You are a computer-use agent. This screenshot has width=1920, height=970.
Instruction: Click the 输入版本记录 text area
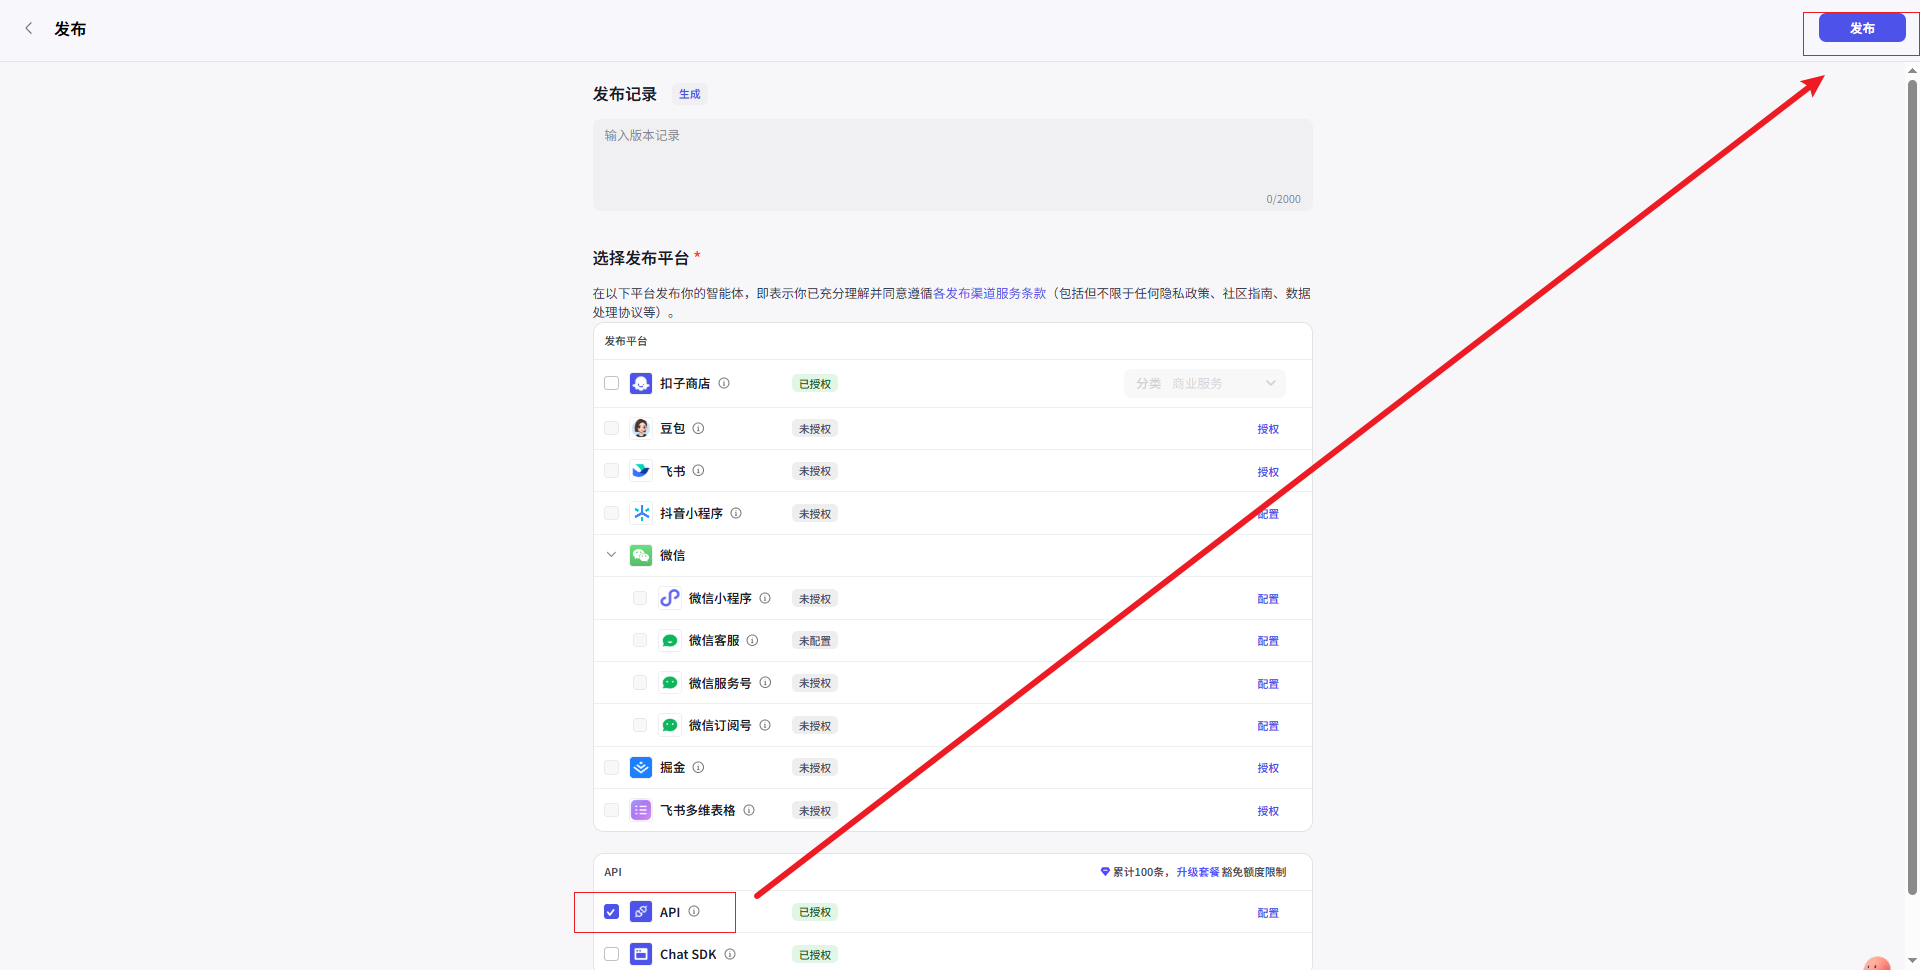[952, 165]
